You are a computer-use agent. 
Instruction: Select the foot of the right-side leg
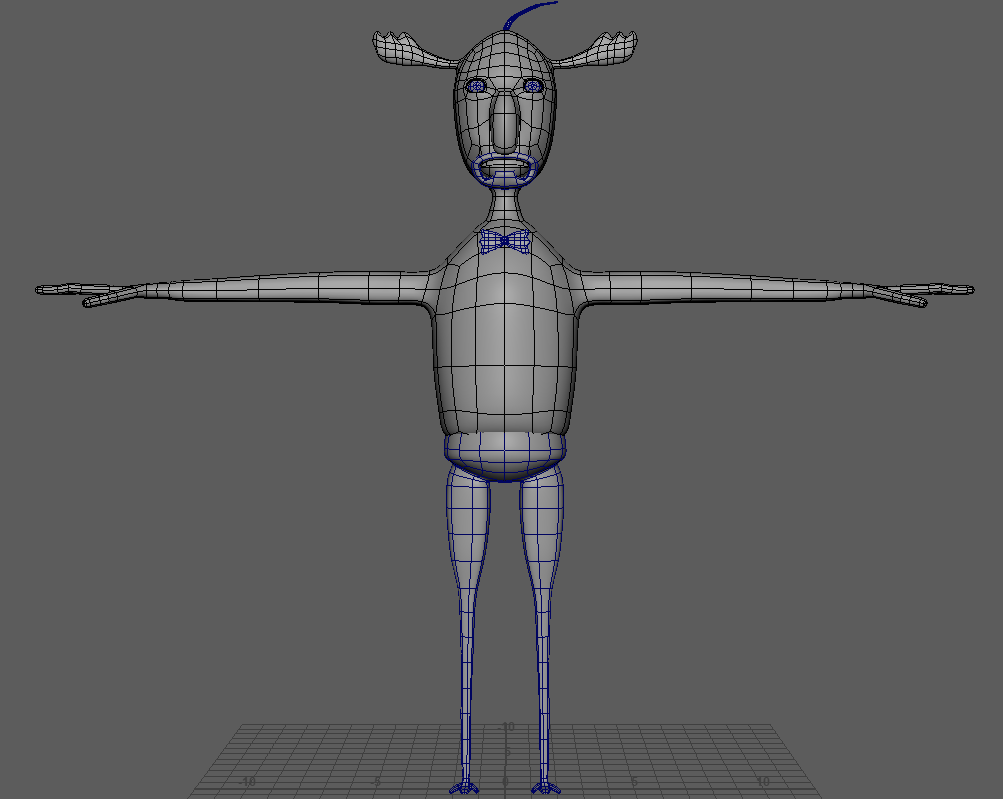[545, 788]
